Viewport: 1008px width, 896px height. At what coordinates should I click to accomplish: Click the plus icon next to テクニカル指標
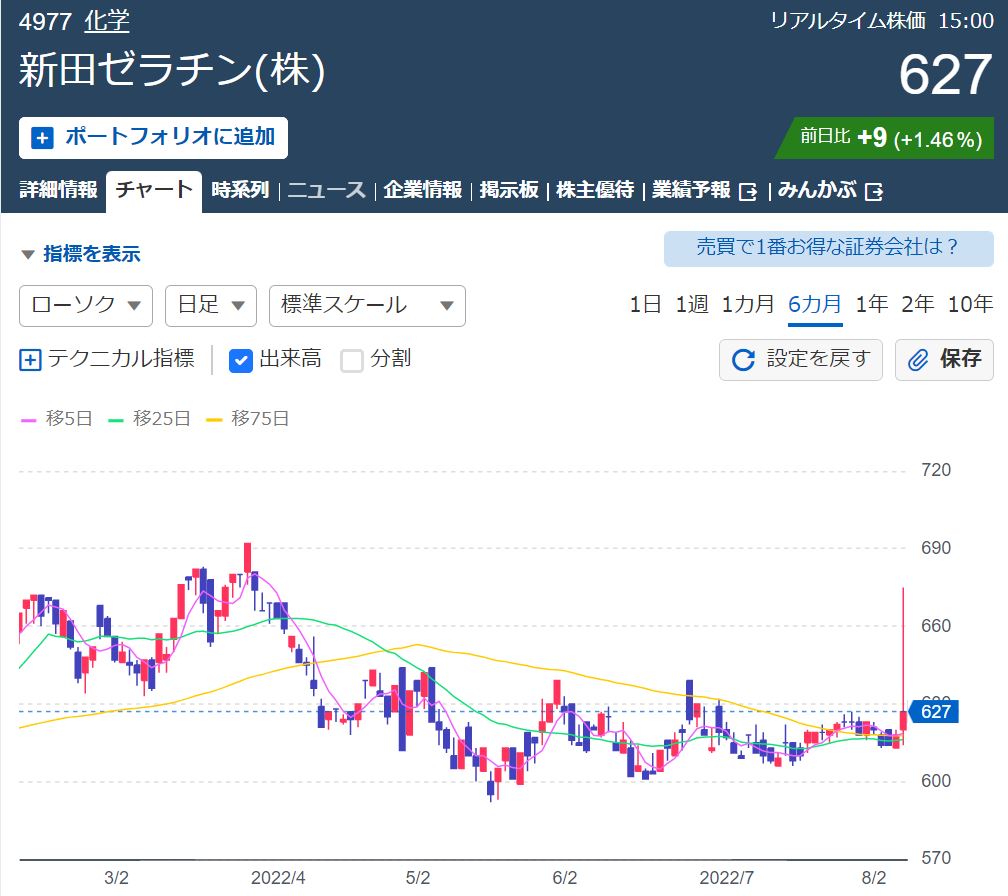pyautogui.click(x=30, y=359)
